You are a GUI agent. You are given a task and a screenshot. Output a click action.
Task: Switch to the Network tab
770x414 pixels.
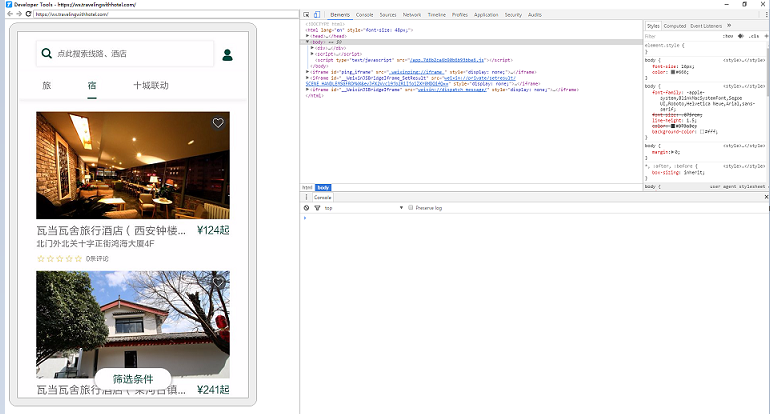412,15
